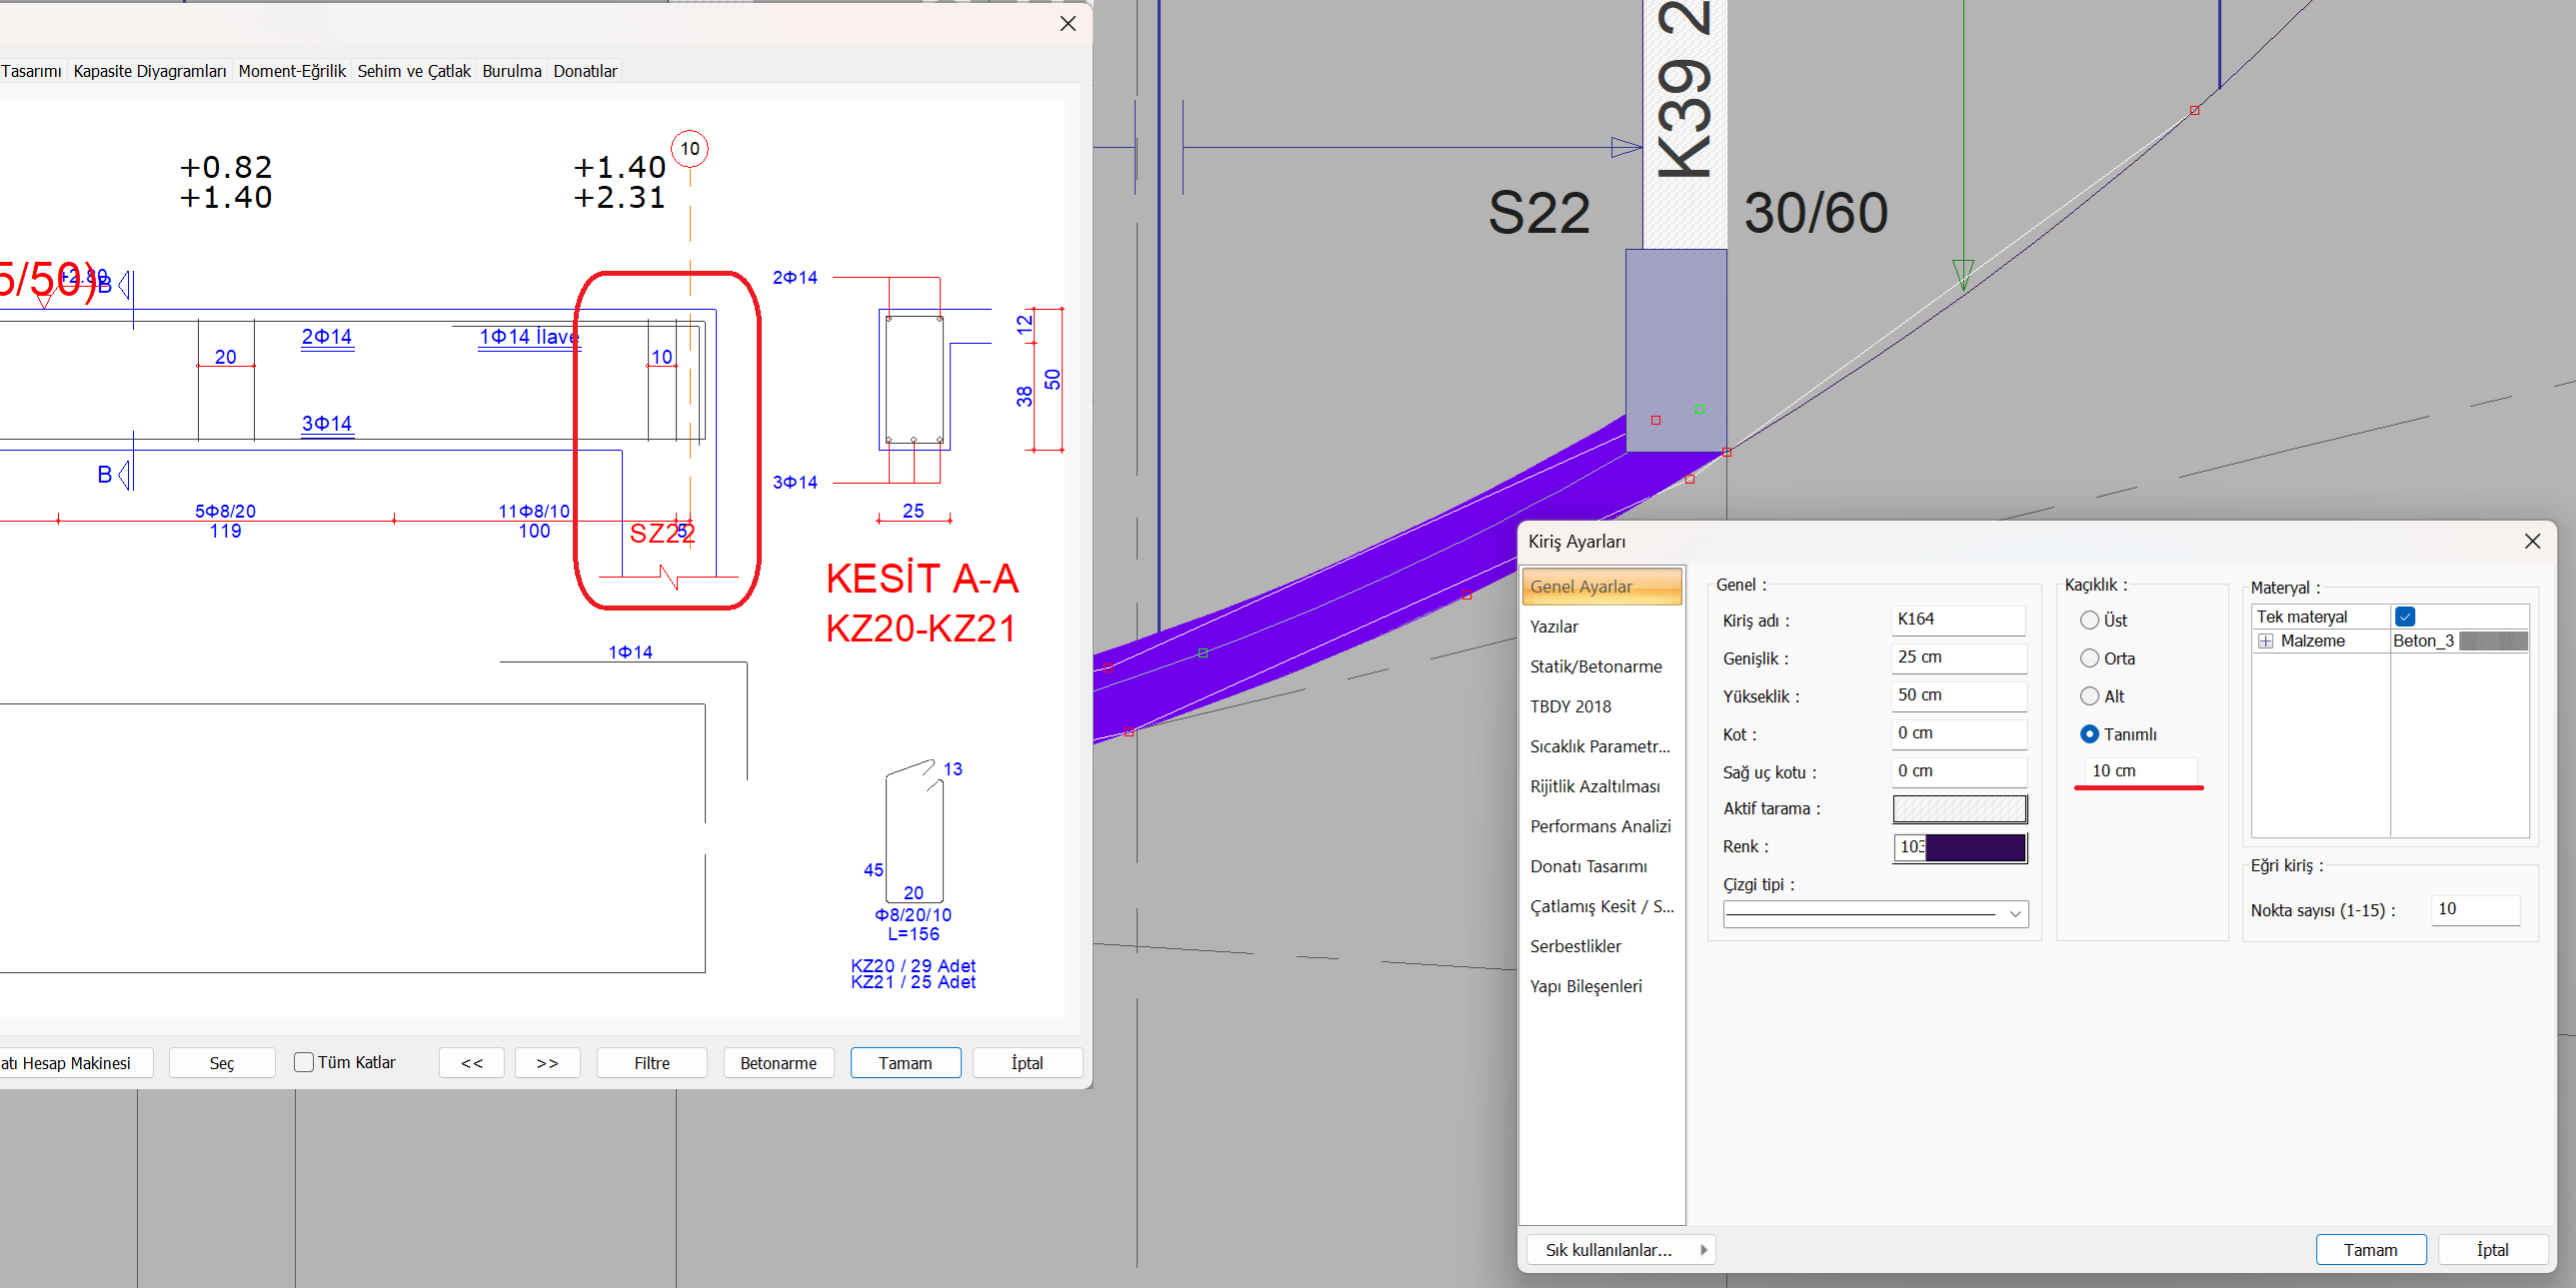Go to previous beam with << button

click(x=472, y=1063)
